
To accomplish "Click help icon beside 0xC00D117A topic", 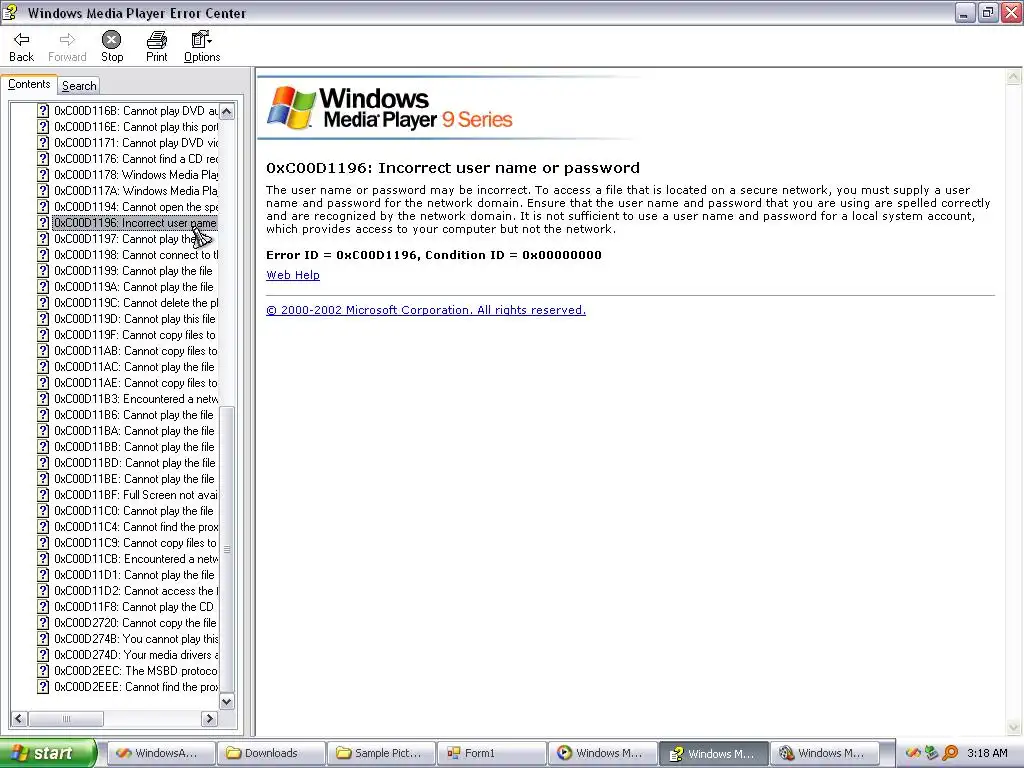I will click(x=43, y=191).
